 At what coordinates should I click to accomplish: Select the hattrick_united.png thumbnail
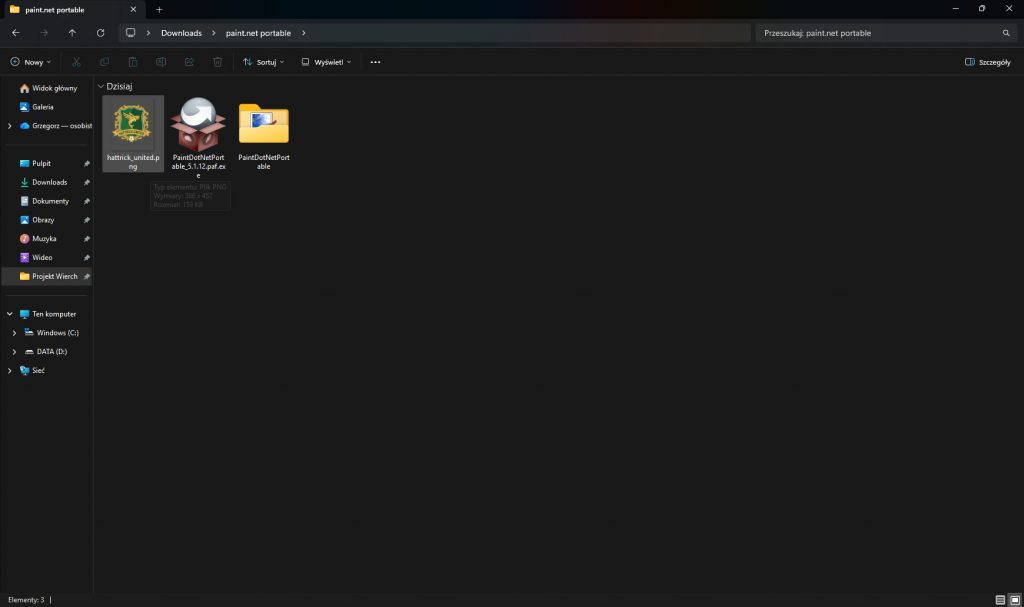coord(132,123)
